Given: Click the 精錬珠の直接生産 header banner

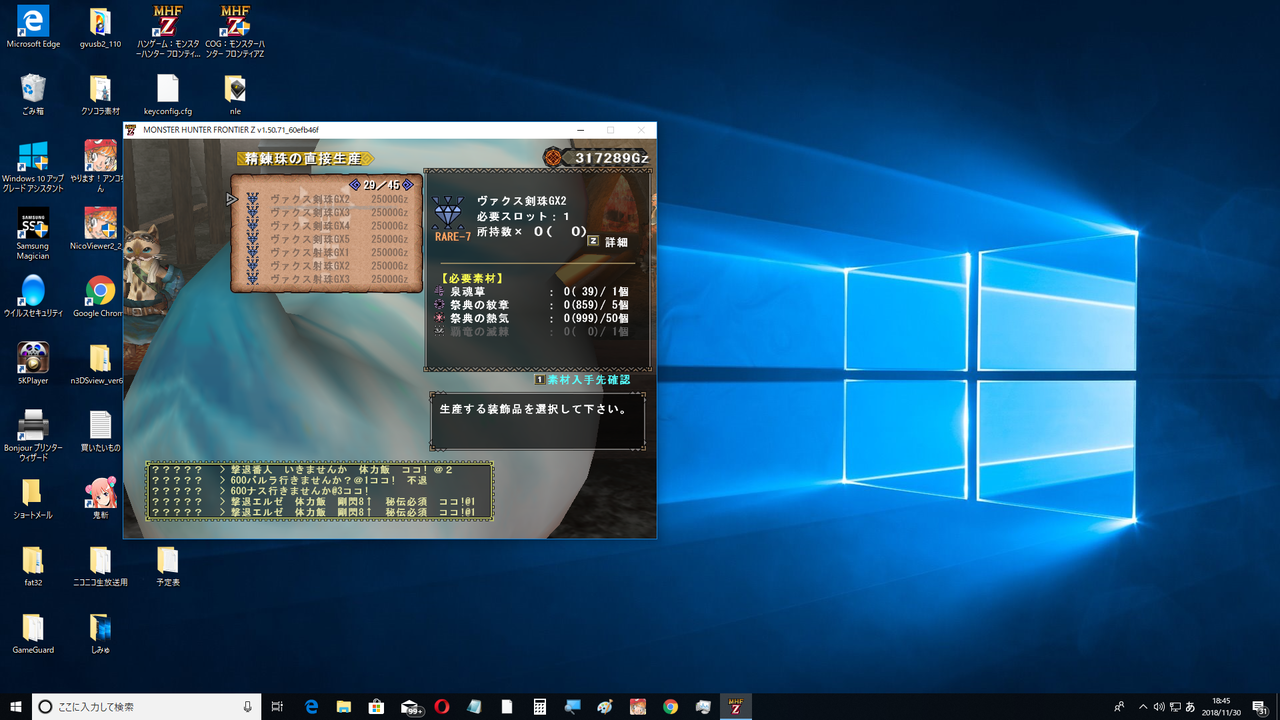Looking at the screenshot, I should point(305,158).
